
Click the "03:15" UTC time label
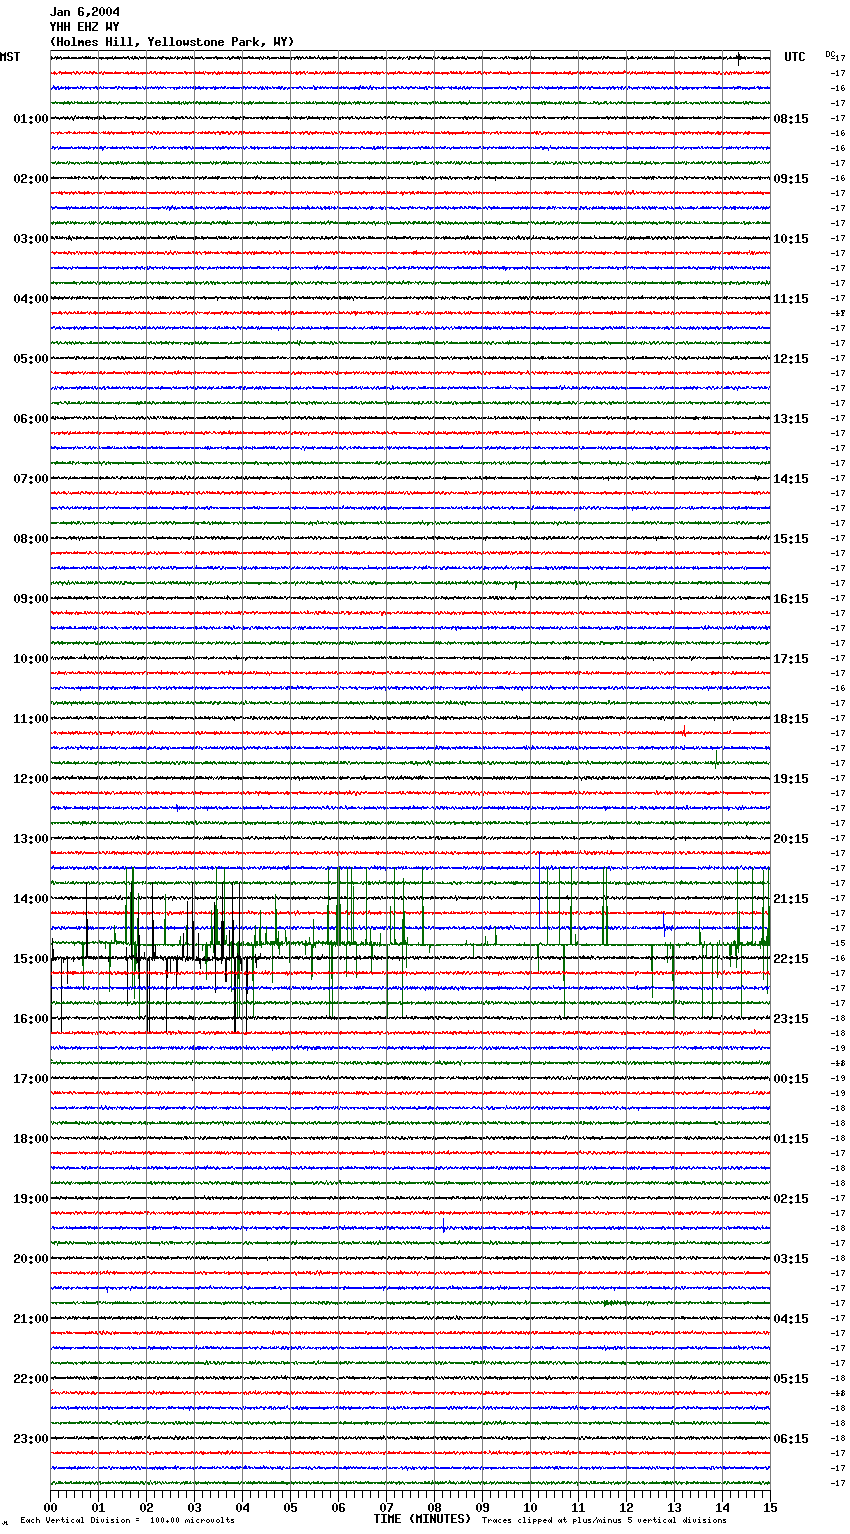[x=791, y=1259]
